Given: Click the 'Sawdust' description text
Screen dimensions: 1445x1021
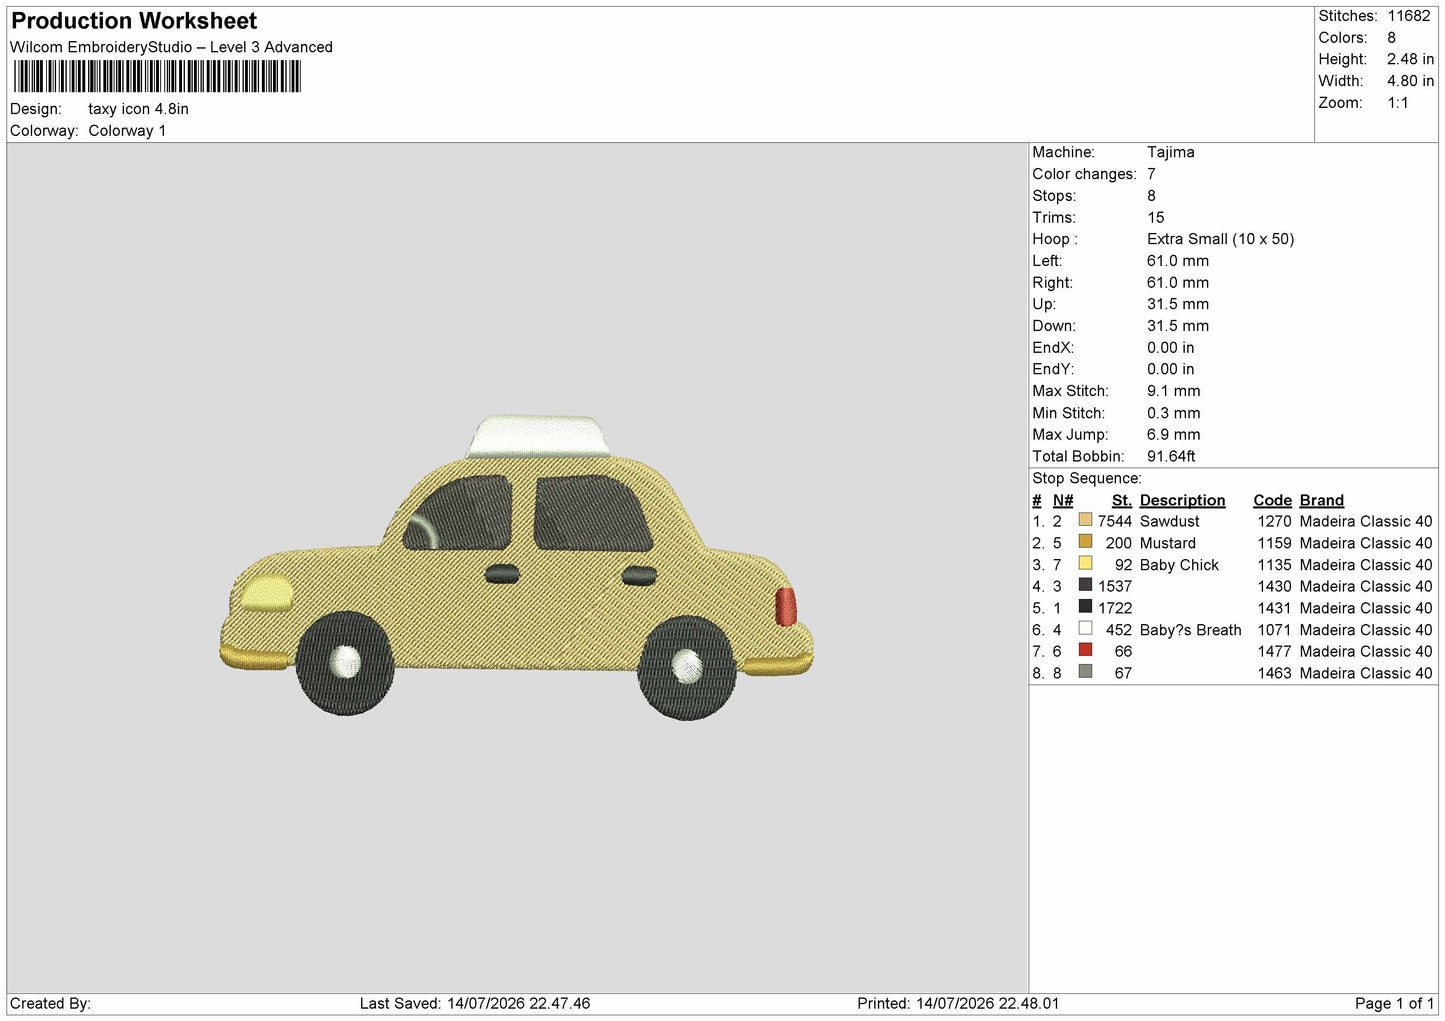Looking at the screenshot, I should pyautogui.click(x=1170, y=521).
